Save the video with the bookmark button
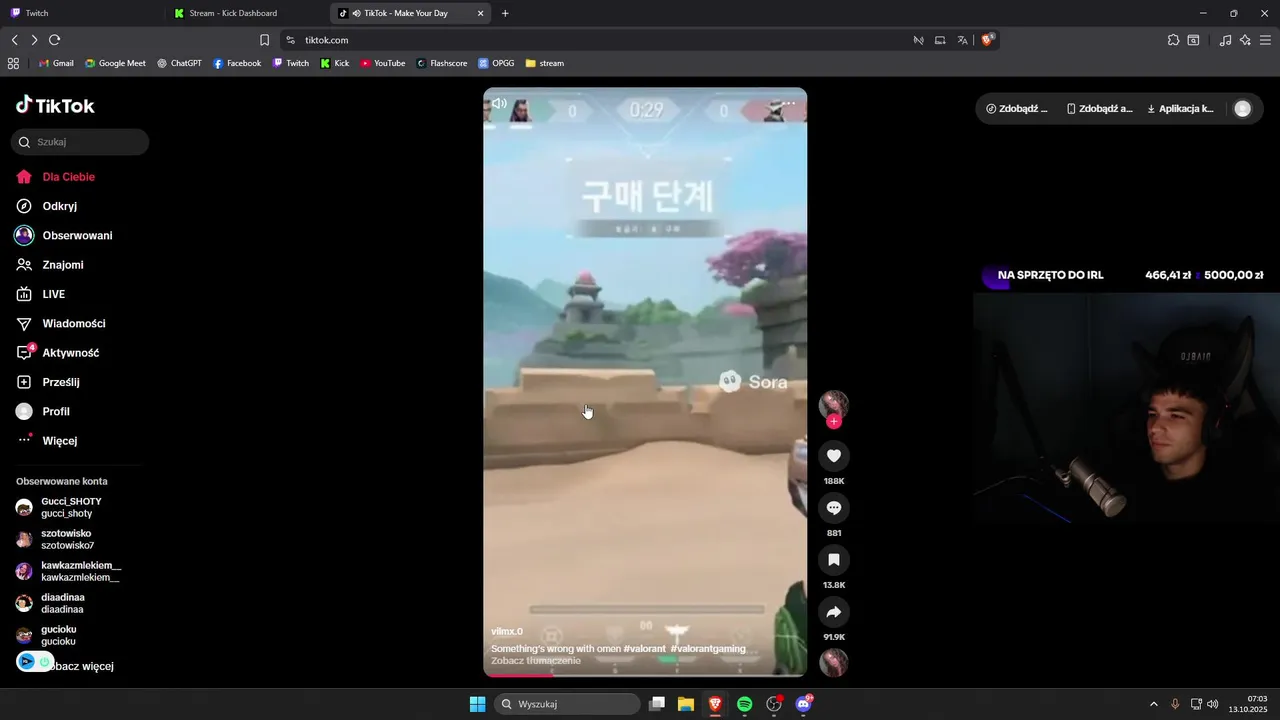 (834, 560)
